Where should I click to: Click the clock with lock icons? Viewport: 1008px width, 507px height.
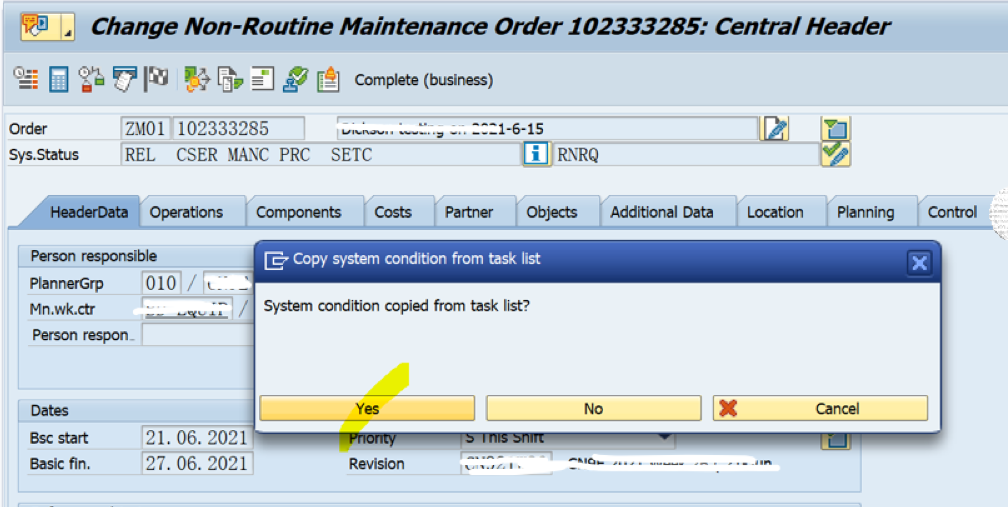coord(91,79)
